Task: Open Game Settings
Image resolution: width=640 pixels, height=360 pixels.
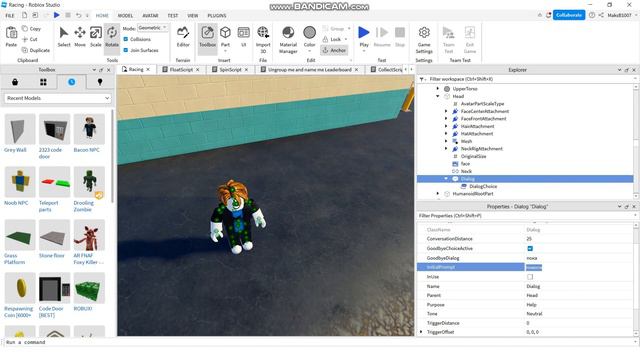Action: (x=424, y=39)
